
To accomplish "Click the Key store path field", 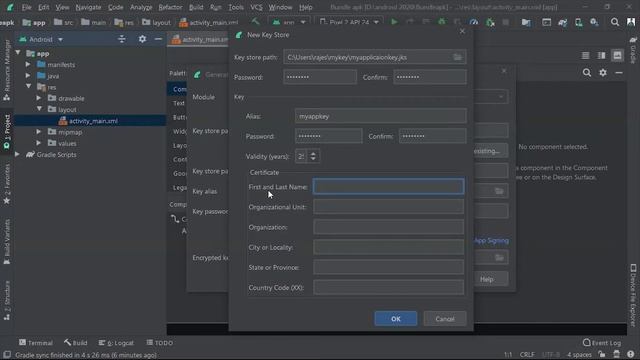I will point(375,57).
